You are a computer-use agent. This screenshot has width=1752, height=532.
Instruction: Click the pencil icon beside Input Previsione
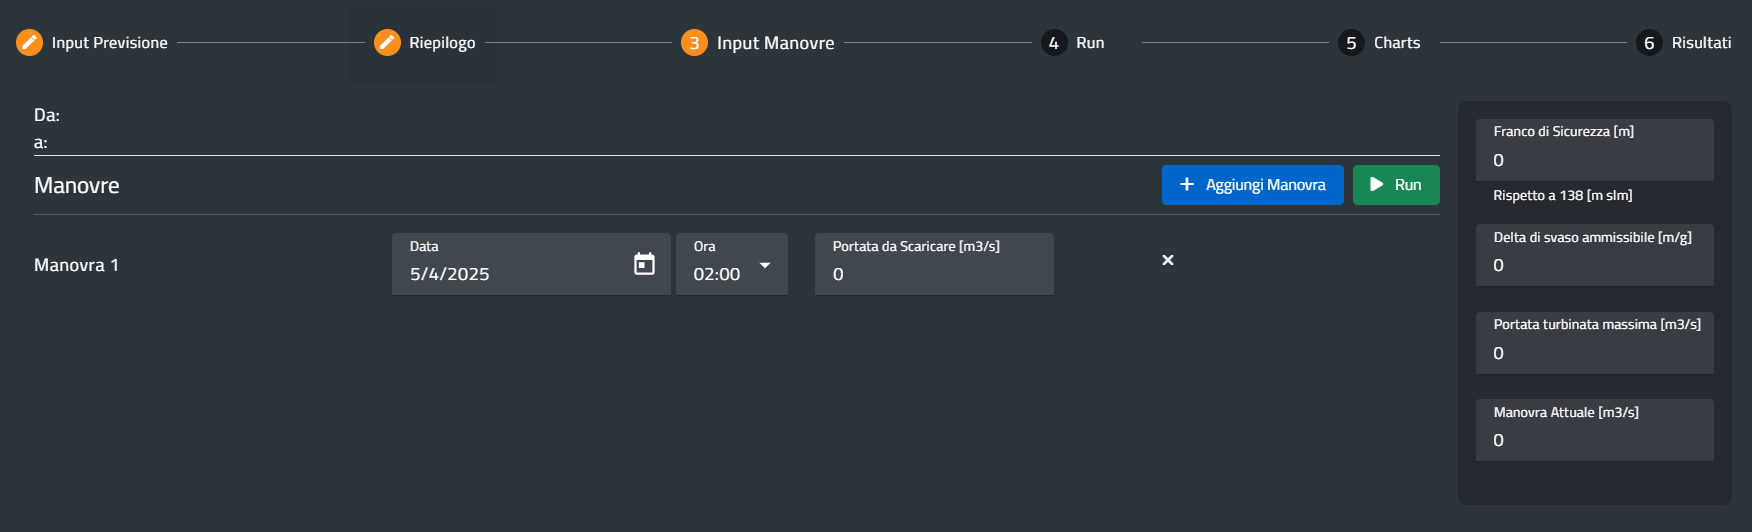pos(30,43)
